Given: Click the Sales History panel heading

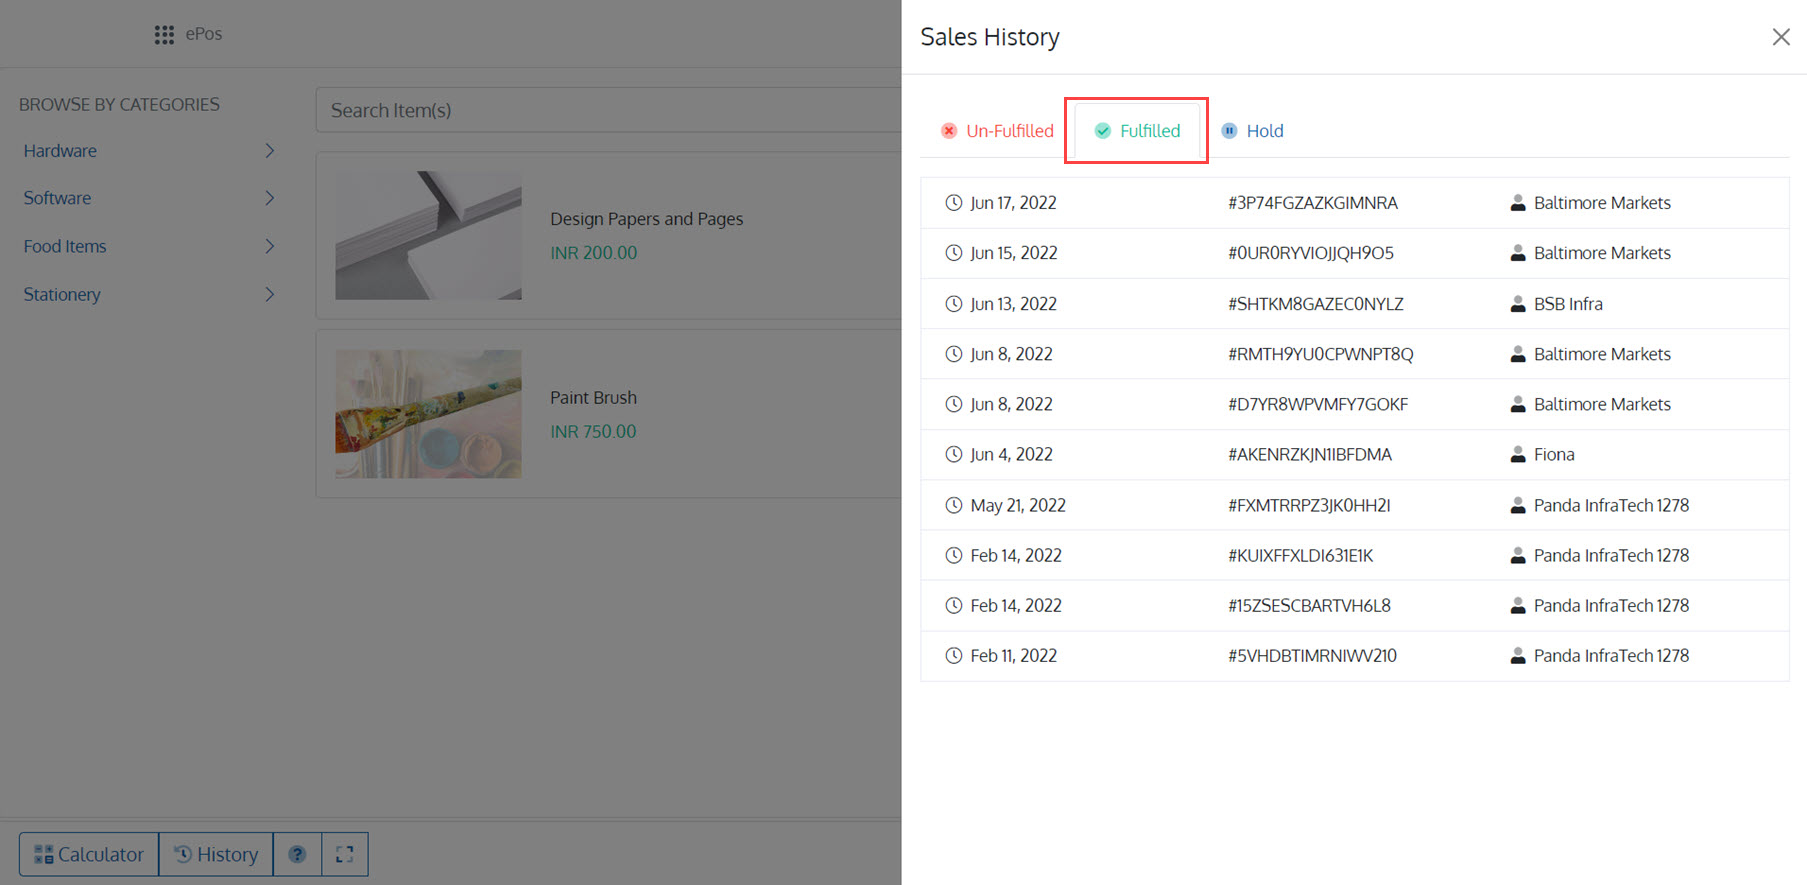Looking at the screenshot, I should (990, 37).
